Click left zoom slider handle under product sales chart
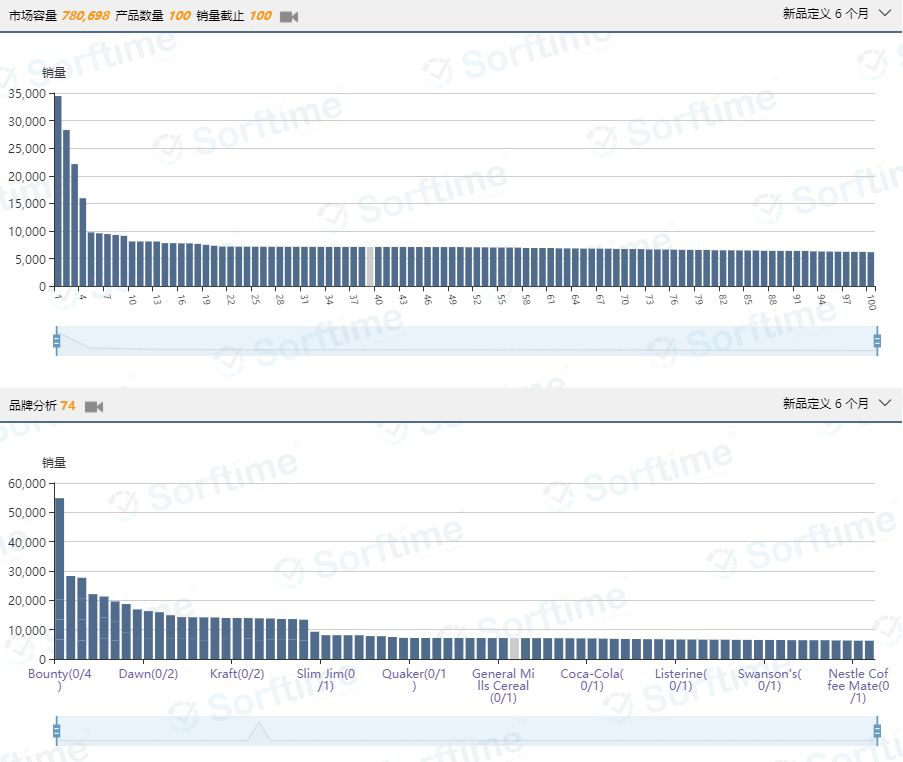The height and width of the screenshot is (762, 903). tap(57, 341)
